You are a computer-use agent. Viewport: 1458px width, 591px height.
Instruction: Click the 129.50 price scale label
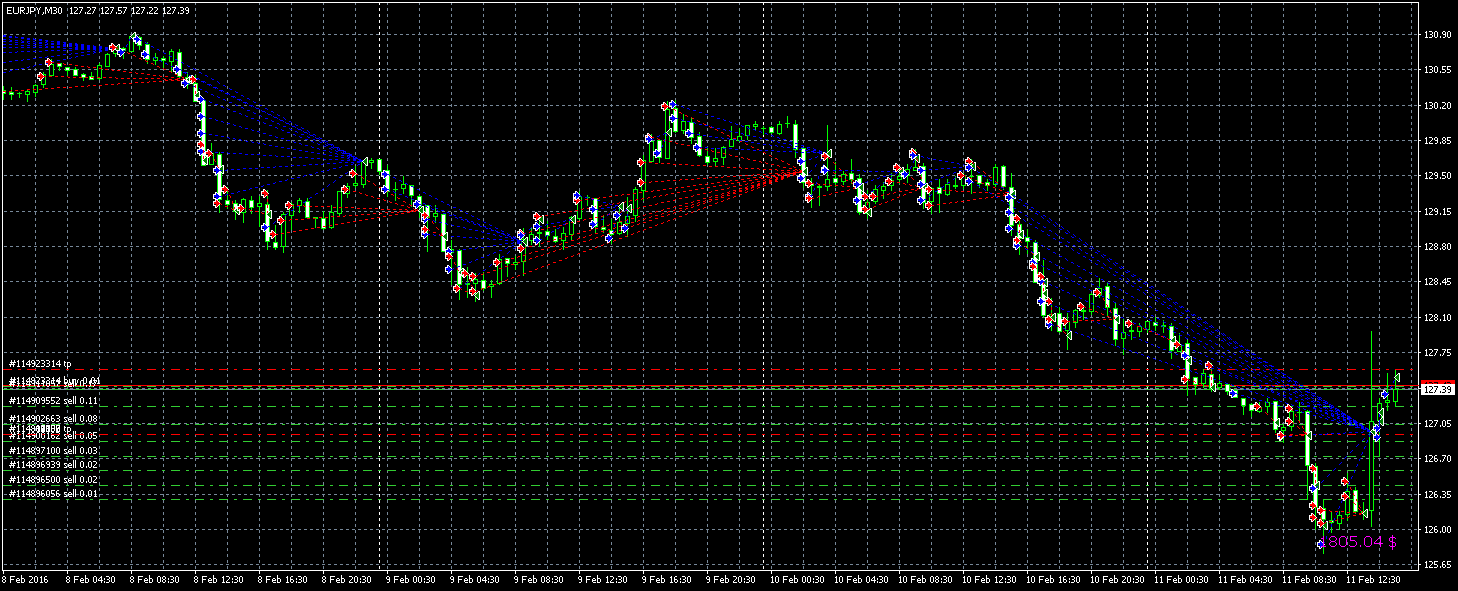[1438, 176]
